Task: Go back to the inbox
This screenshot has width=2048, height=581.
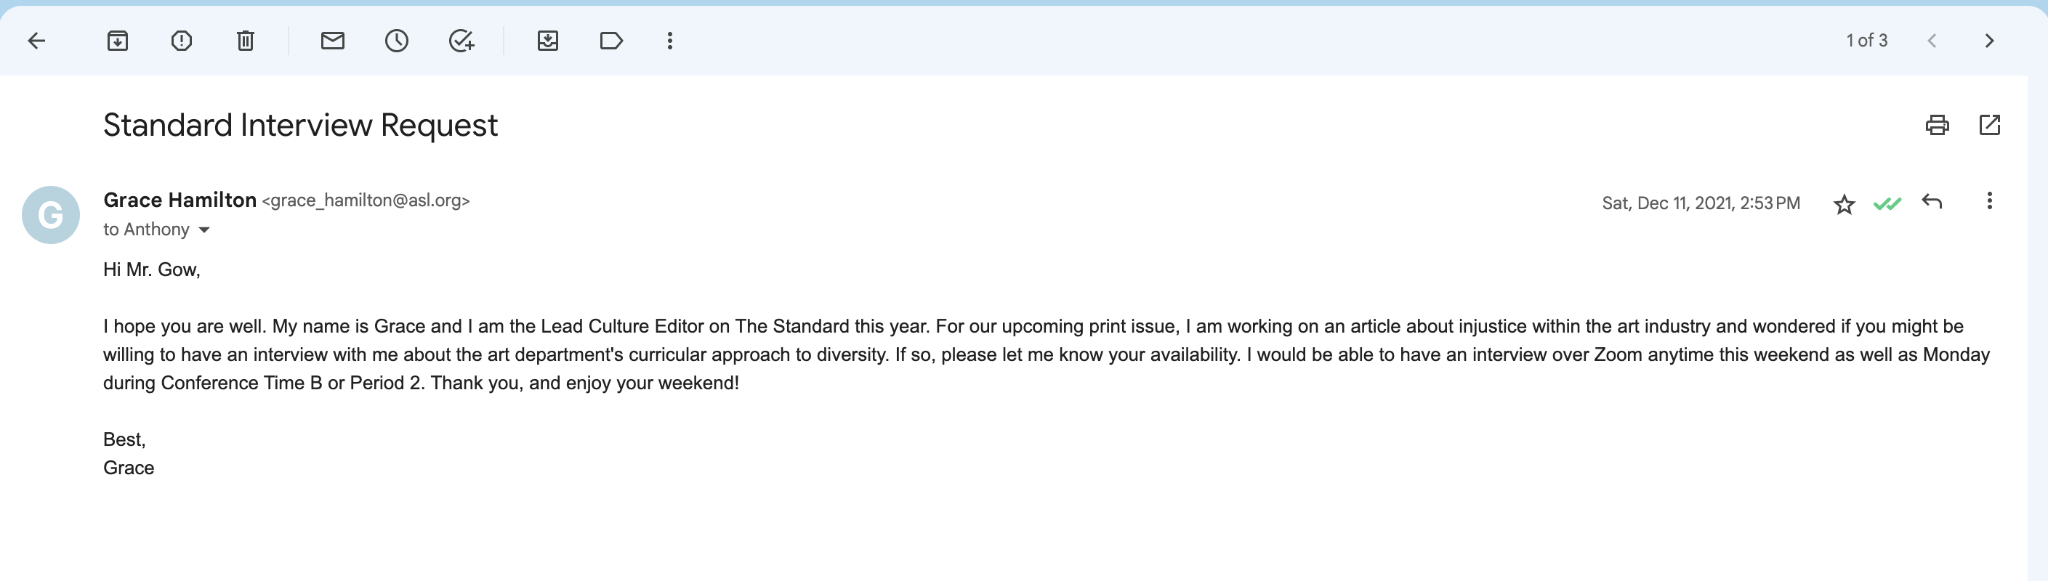Action: [x=37, y=41]
